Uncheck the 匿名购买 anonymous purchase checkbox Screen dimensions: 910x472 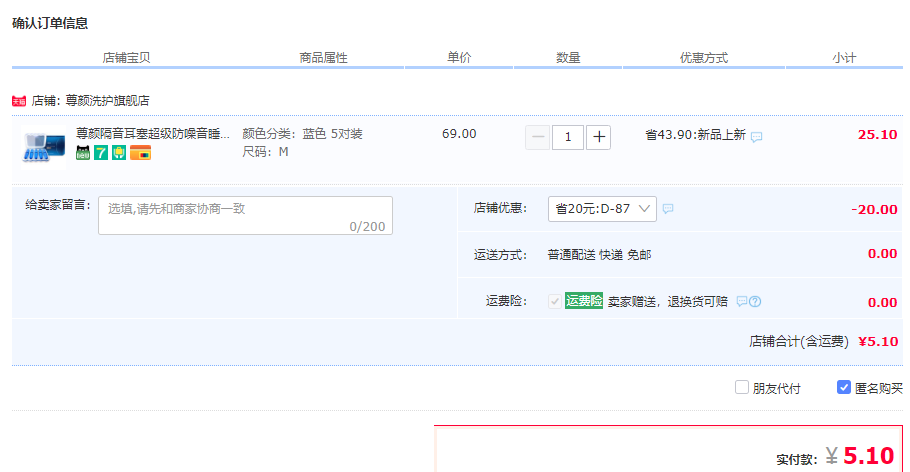click(x=844, y=387)
